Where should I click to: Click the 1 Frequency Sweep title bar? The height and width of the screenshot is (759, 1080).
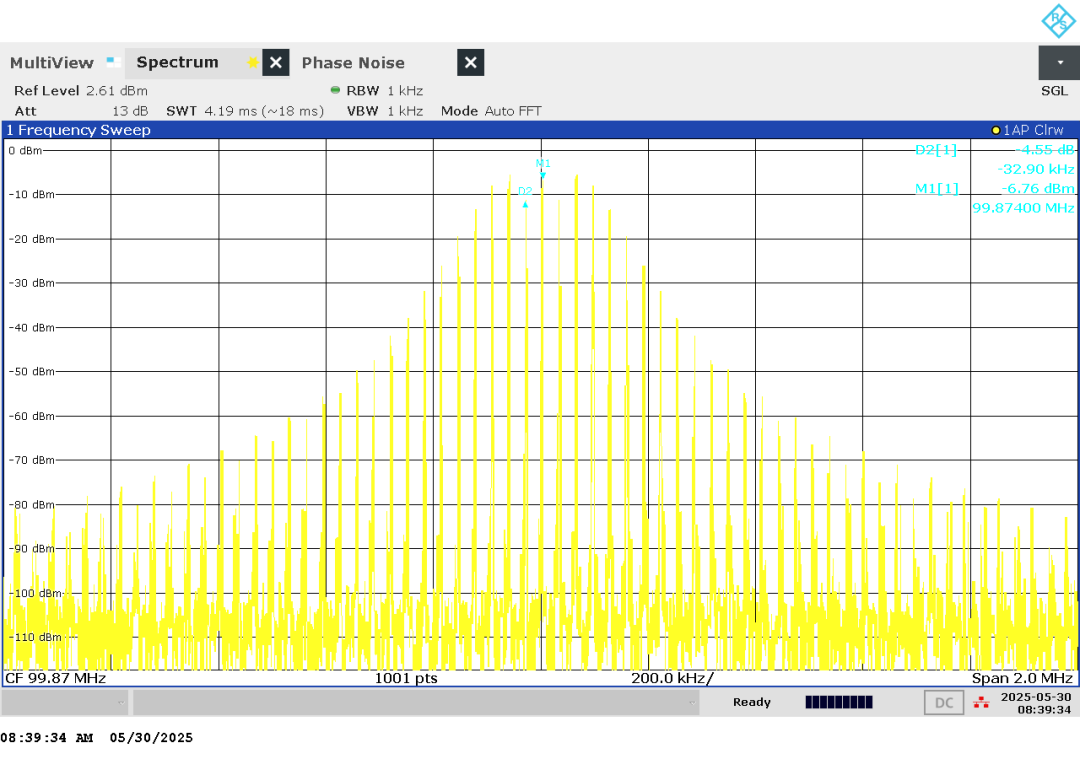coord(540,130)
